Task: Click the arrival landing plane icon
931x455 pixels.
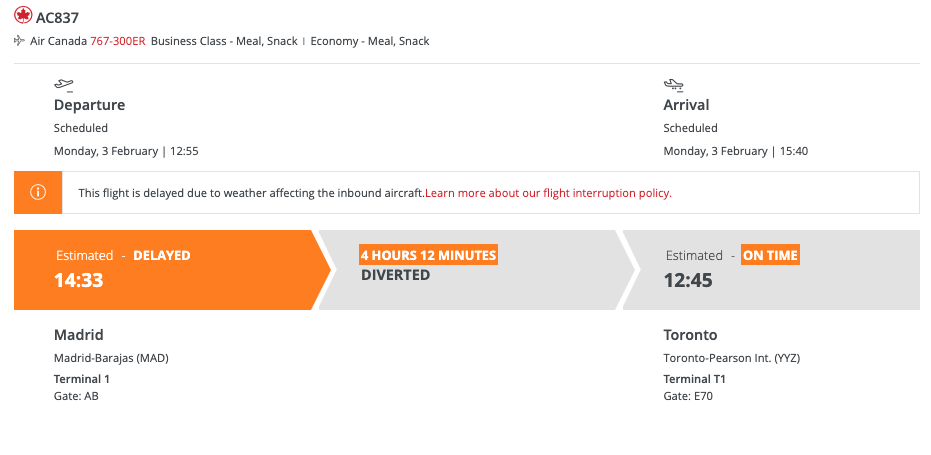Action: pyautogui.click(x=673, y=85)
